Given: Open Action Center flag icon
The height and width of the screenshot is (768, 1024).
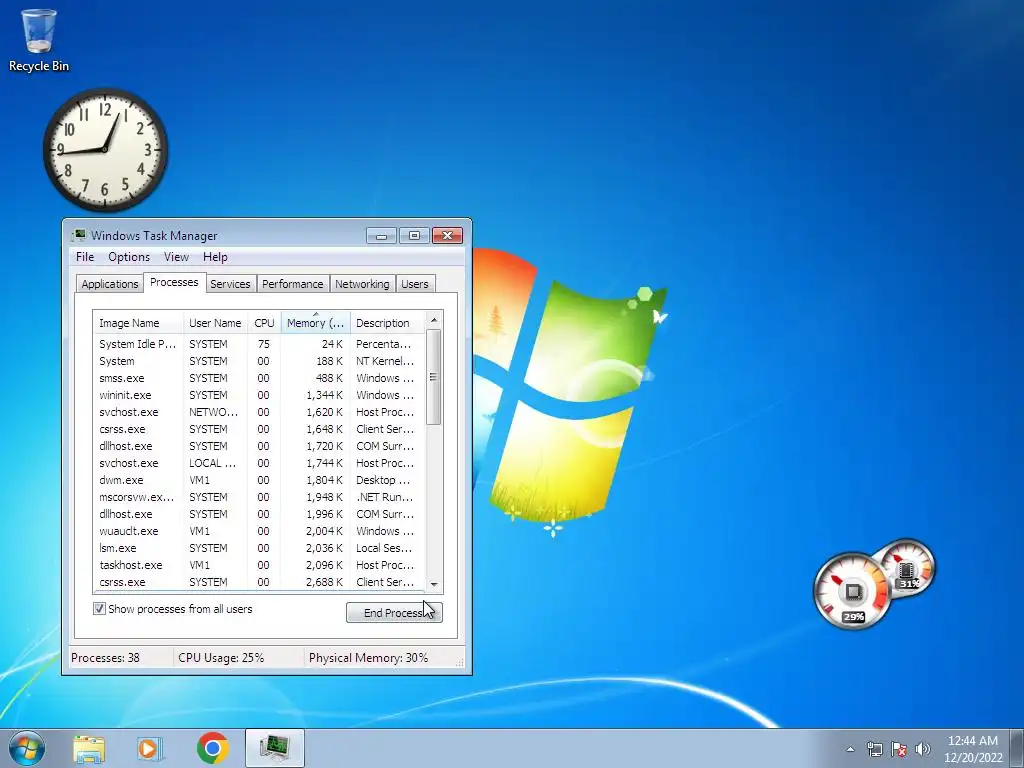Looking at the screenshot, I should click(x=899, y=749).
